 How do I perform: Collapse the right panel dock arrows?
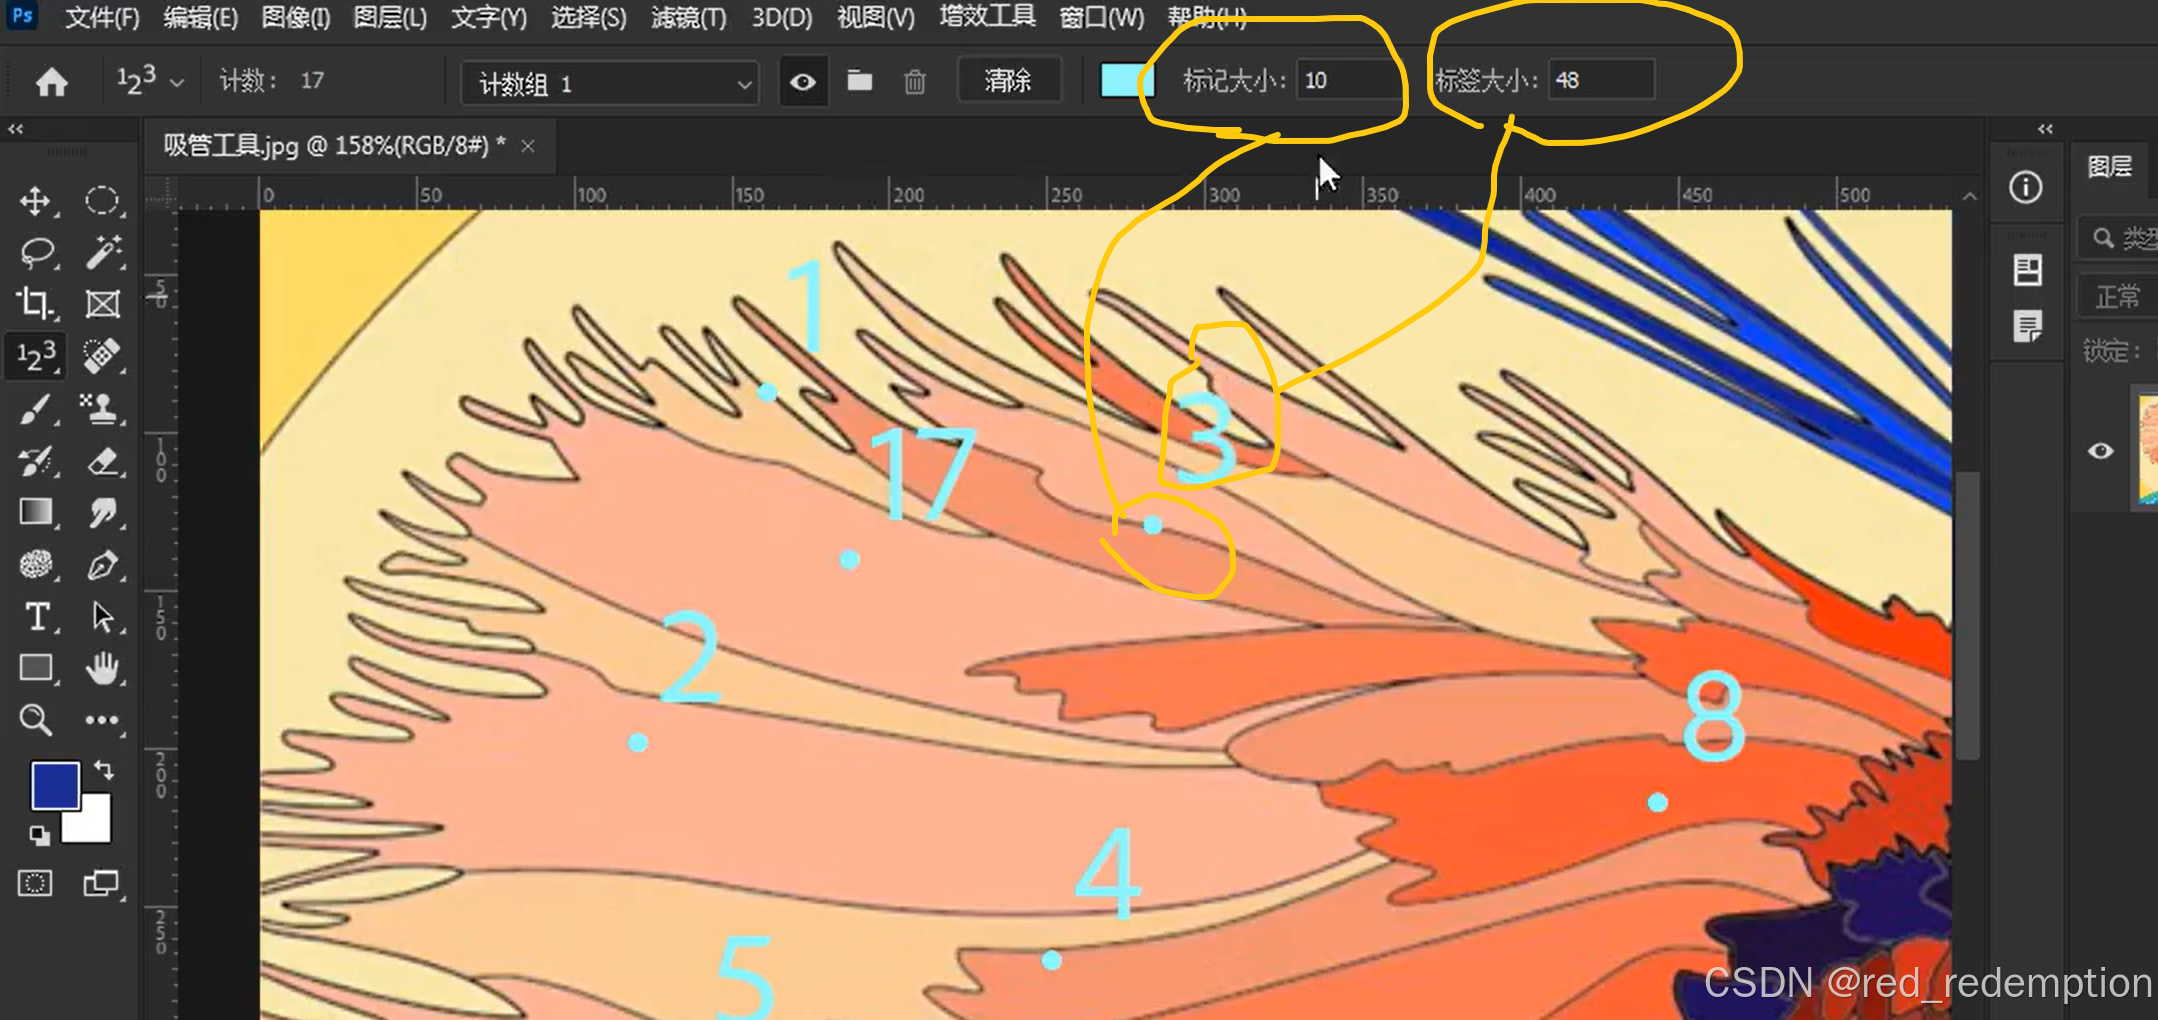(x=2046, y=129)
